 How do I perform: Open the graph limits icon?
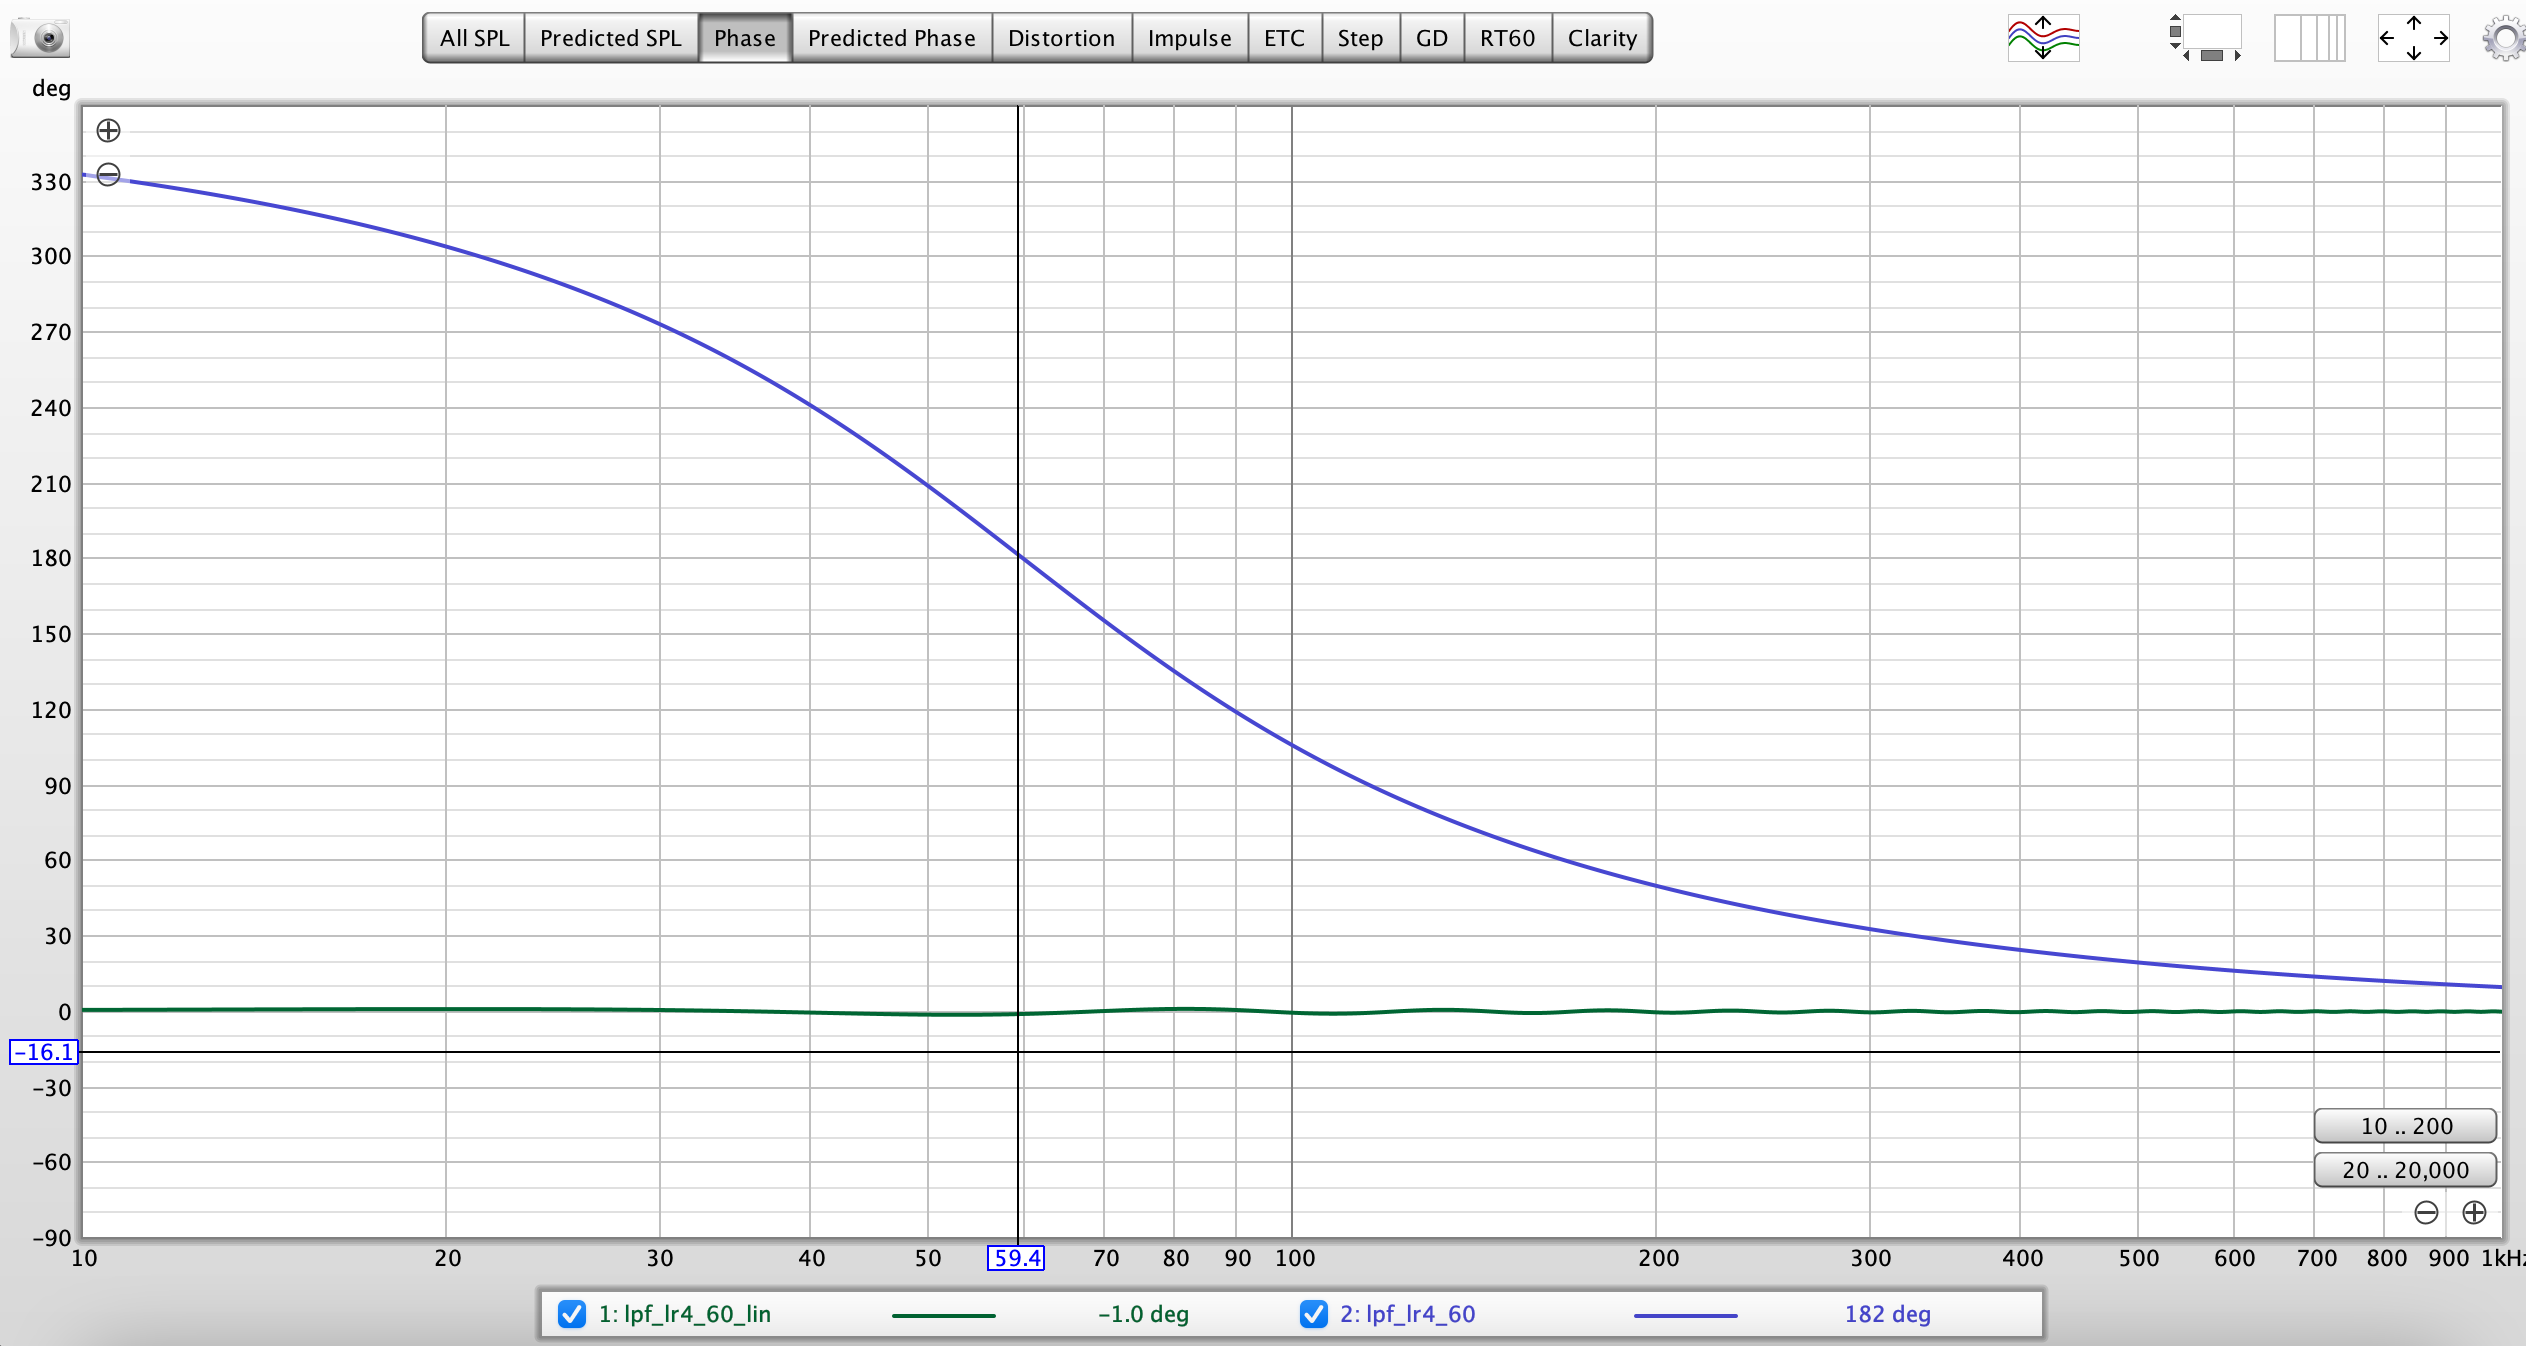click(x=2413, y=38)
